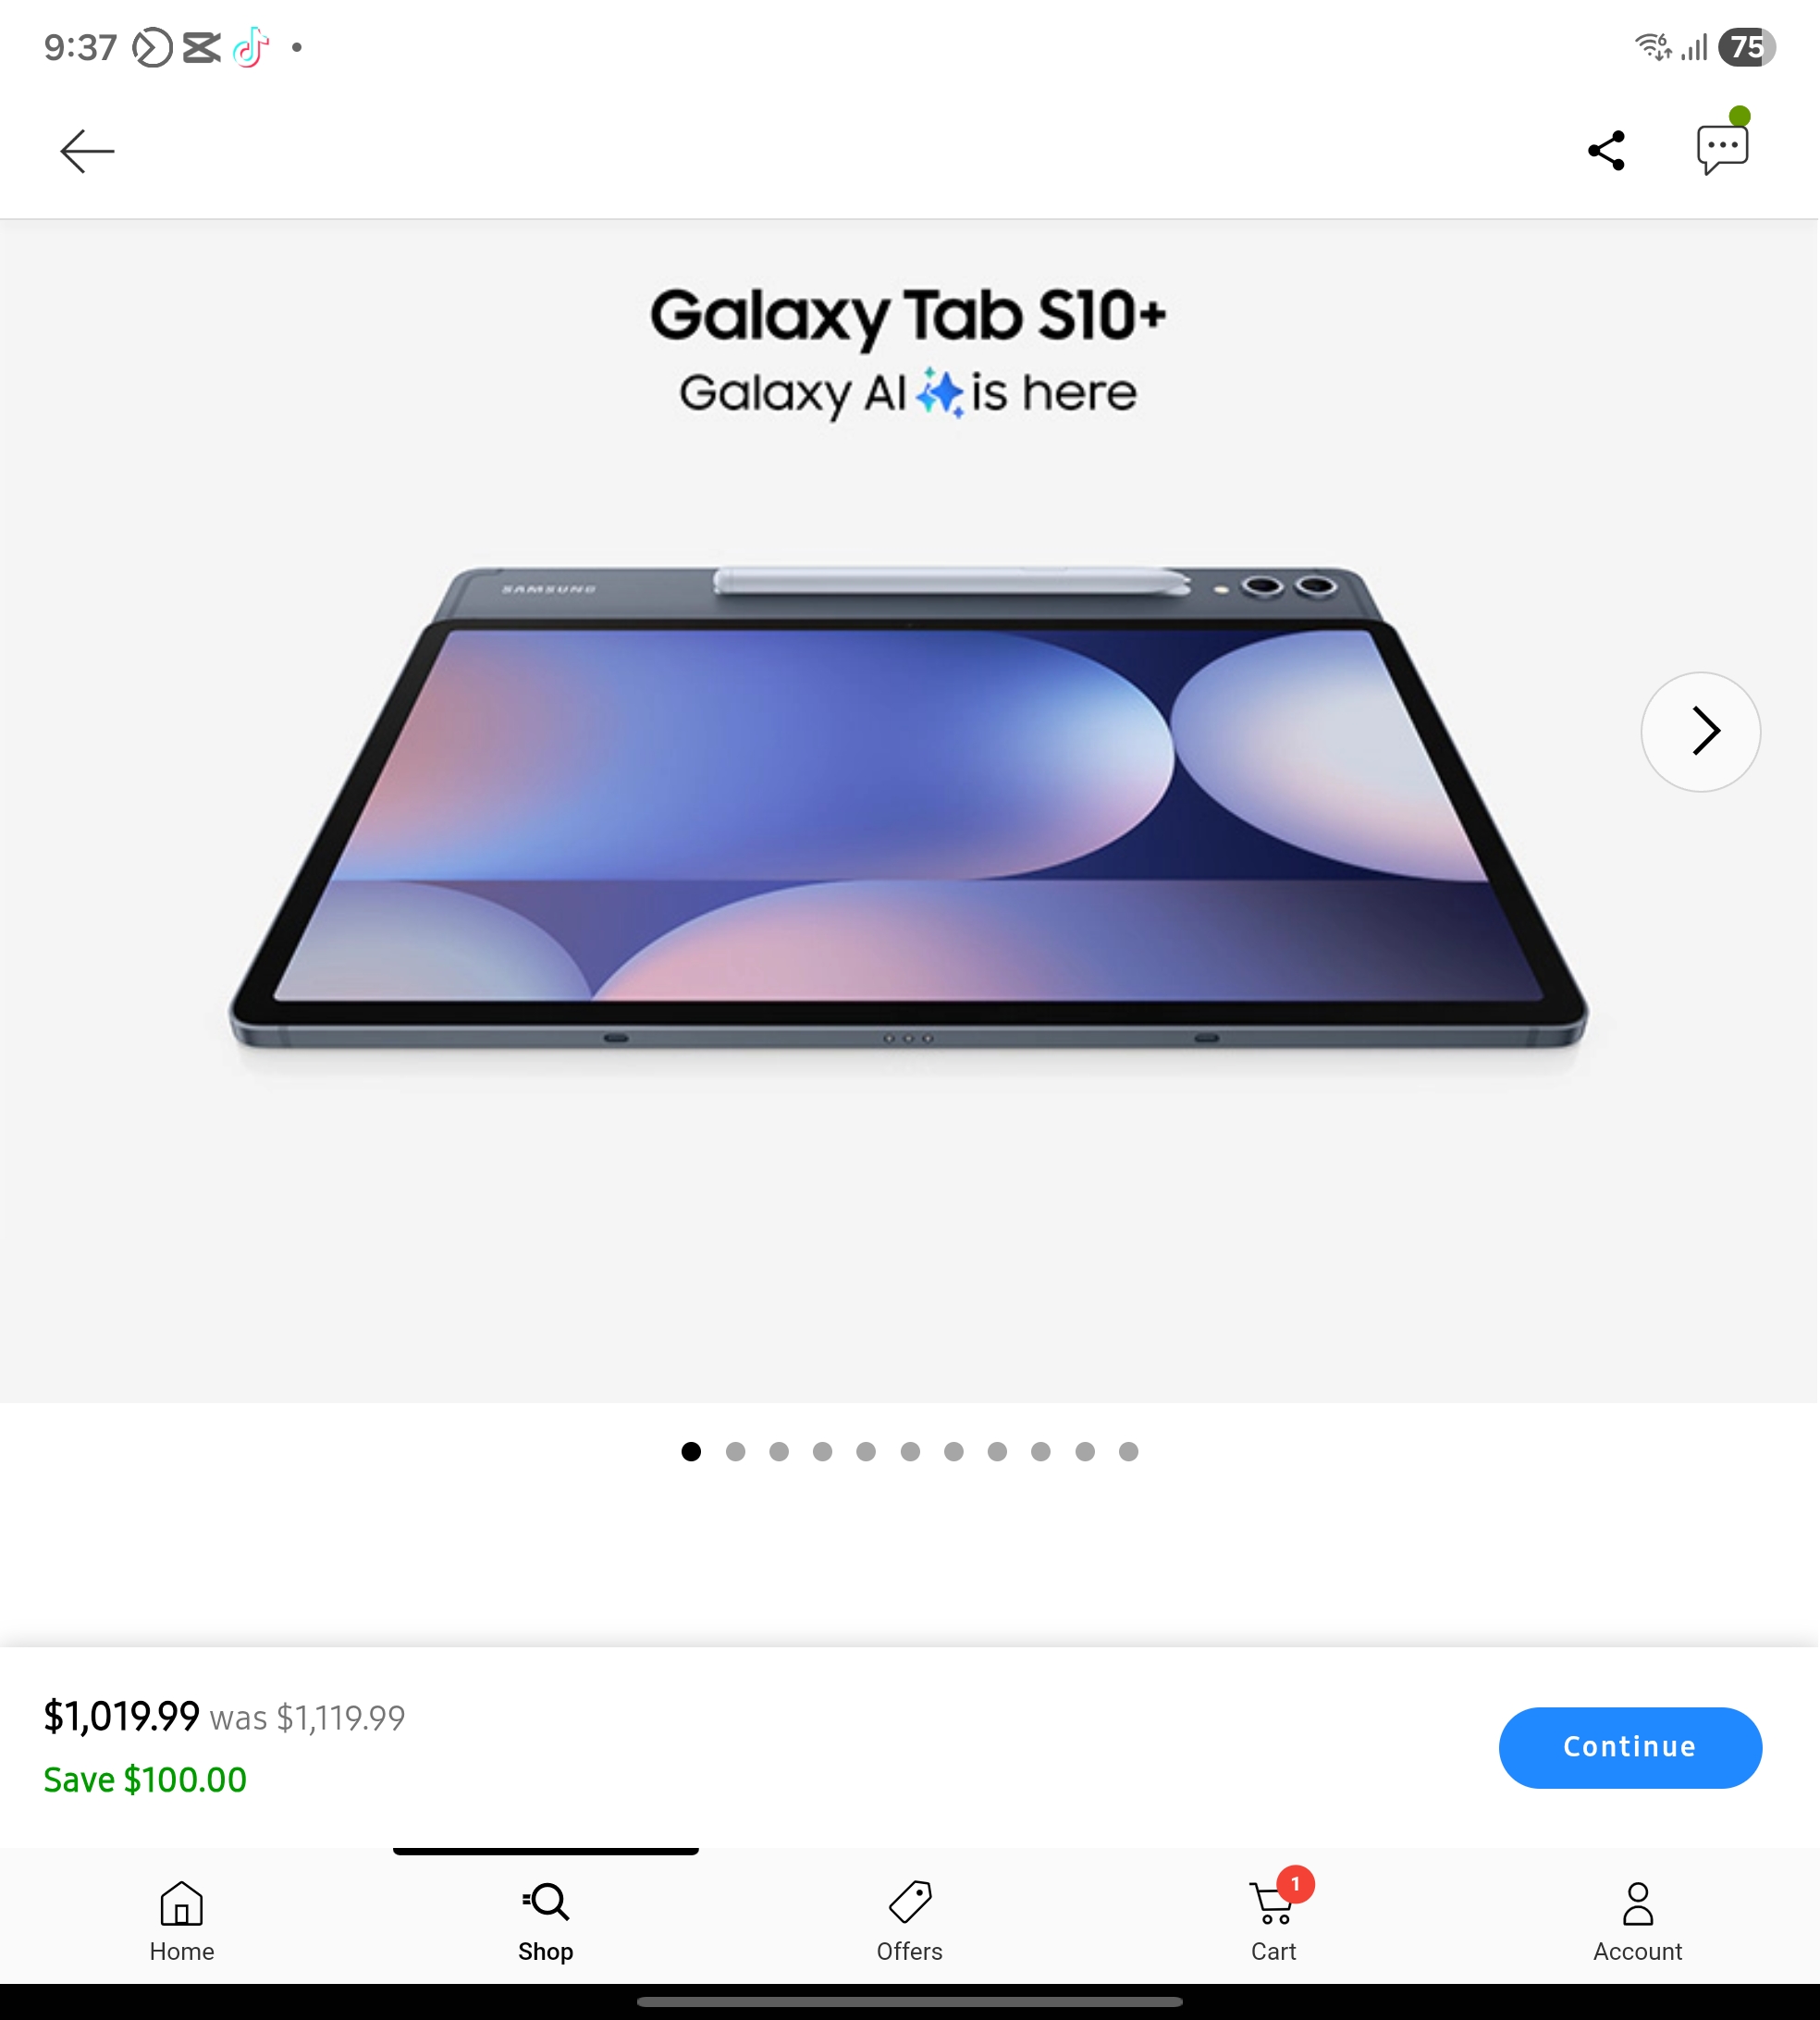The height and width of the screenshot is (2020, 1820).
Task: Tap the Save $100.00 text
Action: [145, 1780]
